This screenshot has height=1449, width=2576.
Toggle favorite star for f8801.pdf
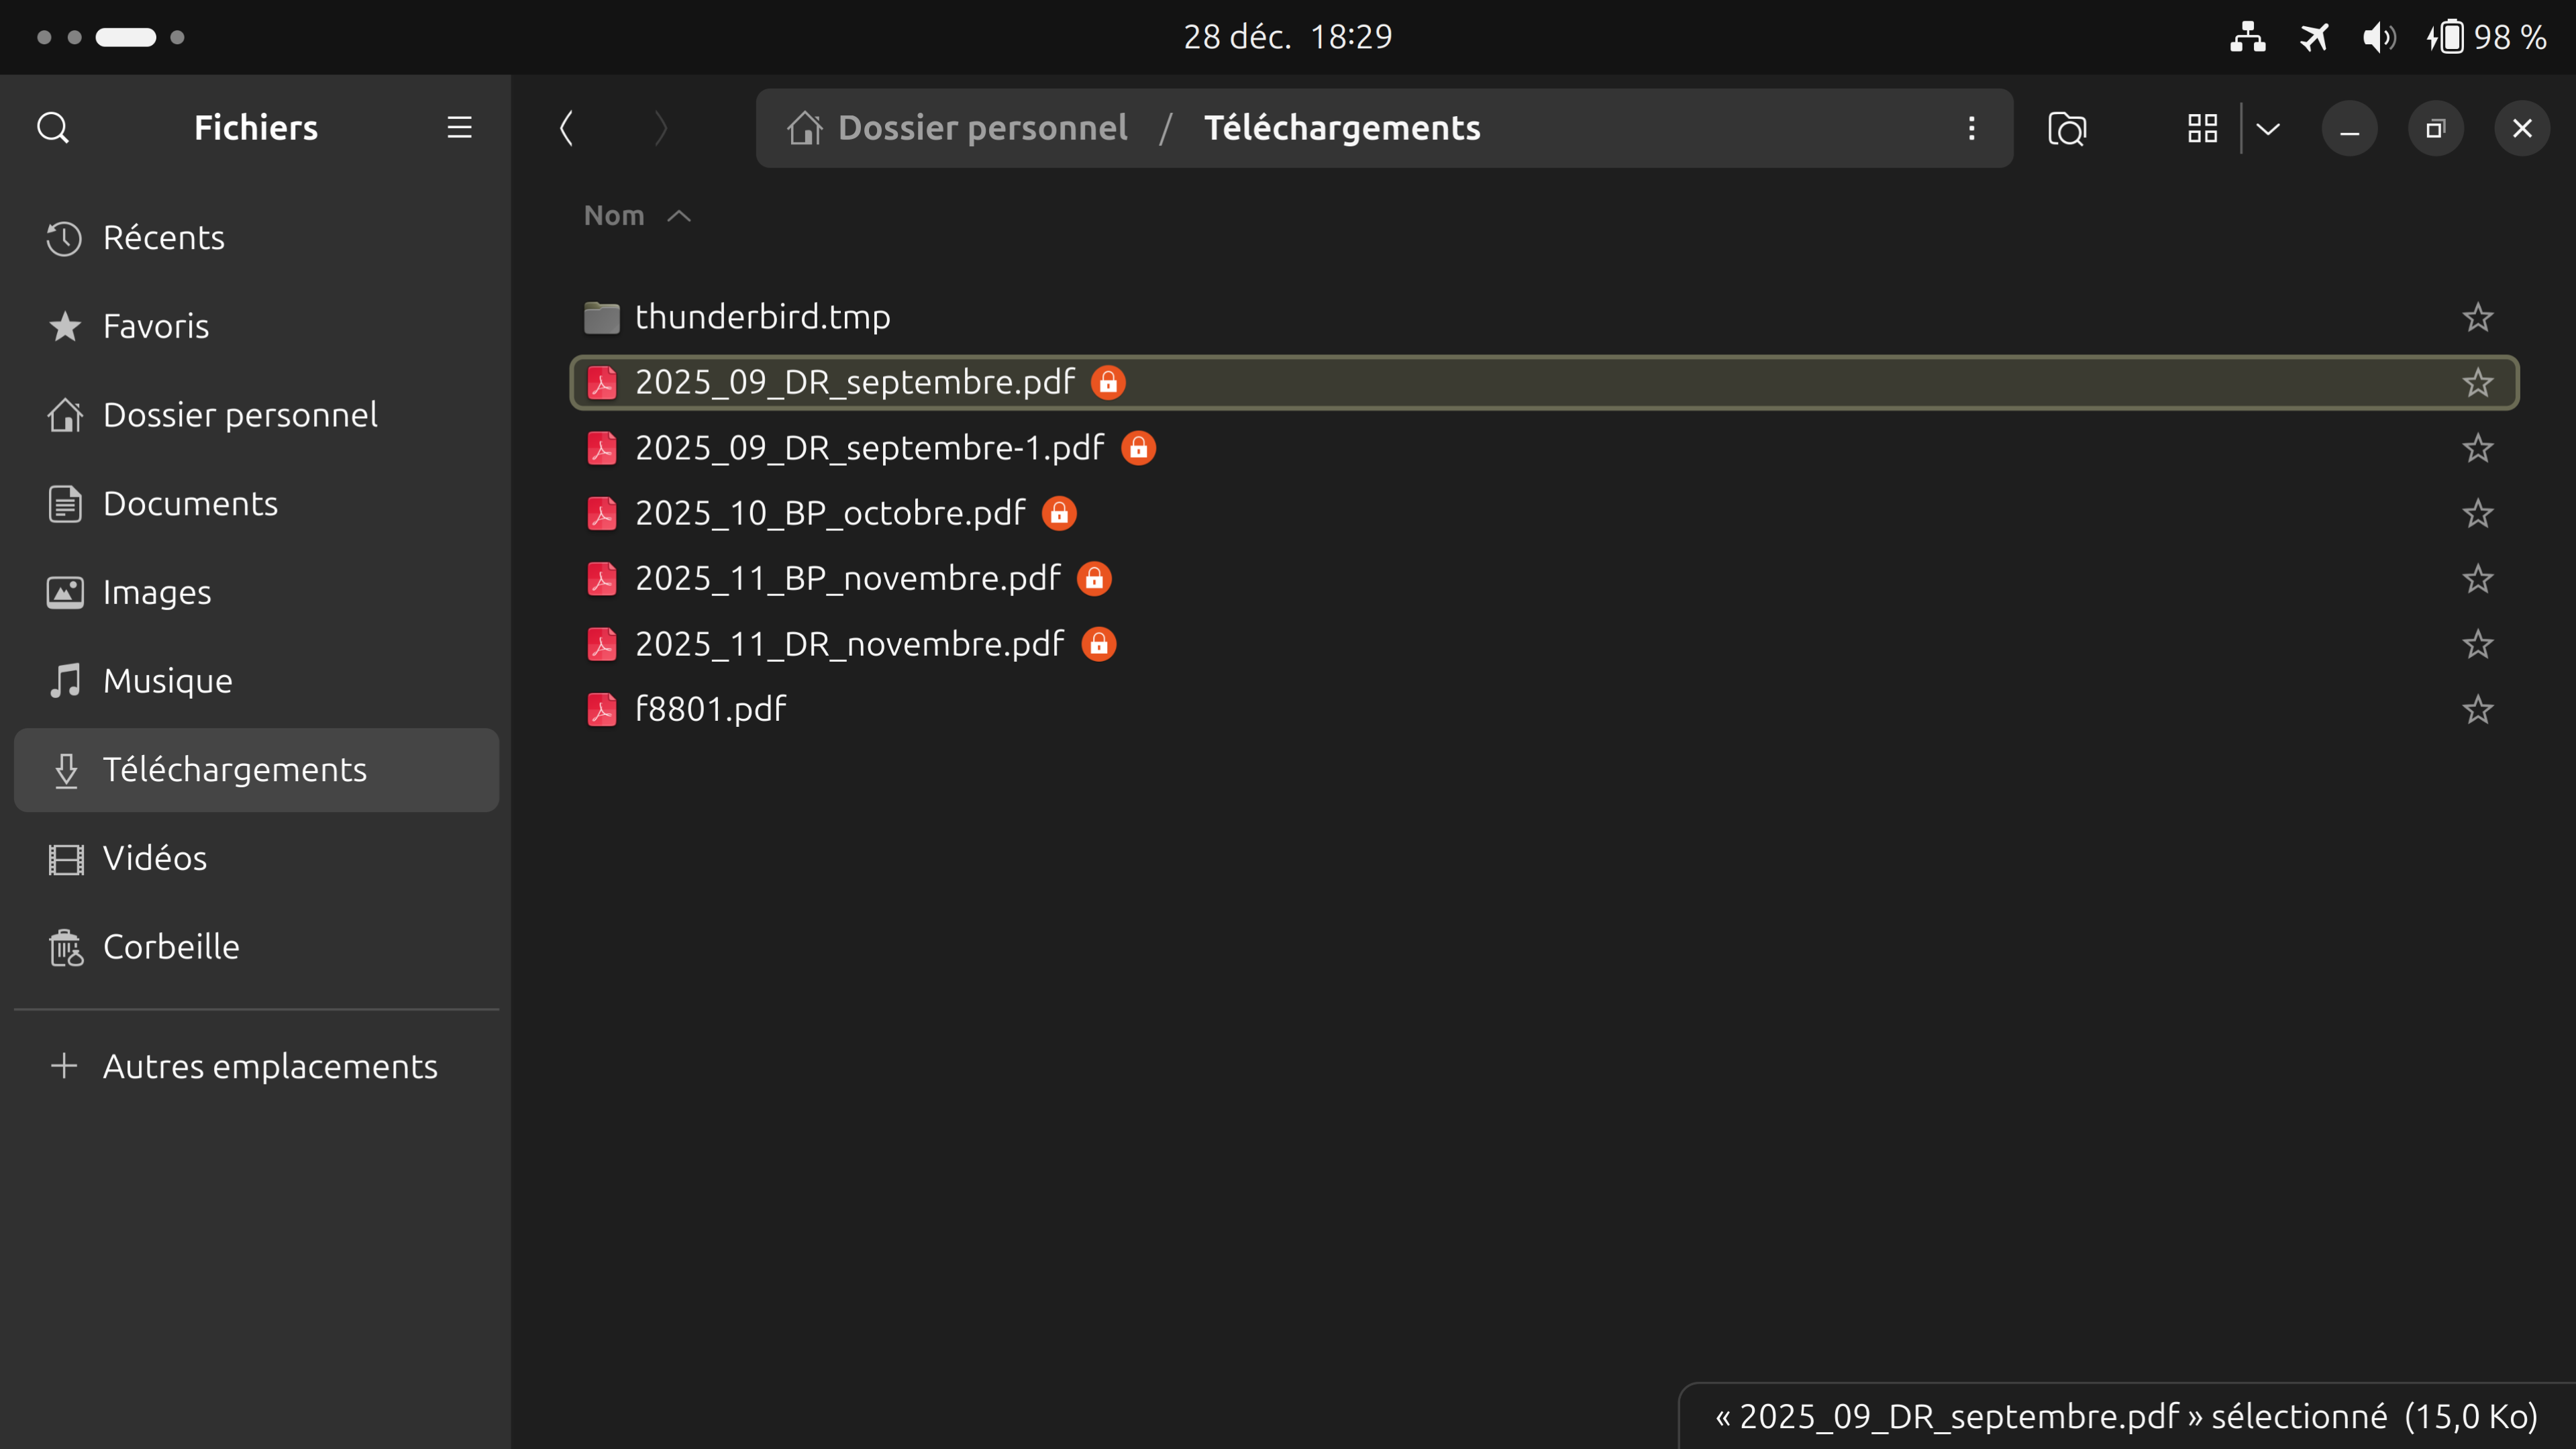[2477, 710]
